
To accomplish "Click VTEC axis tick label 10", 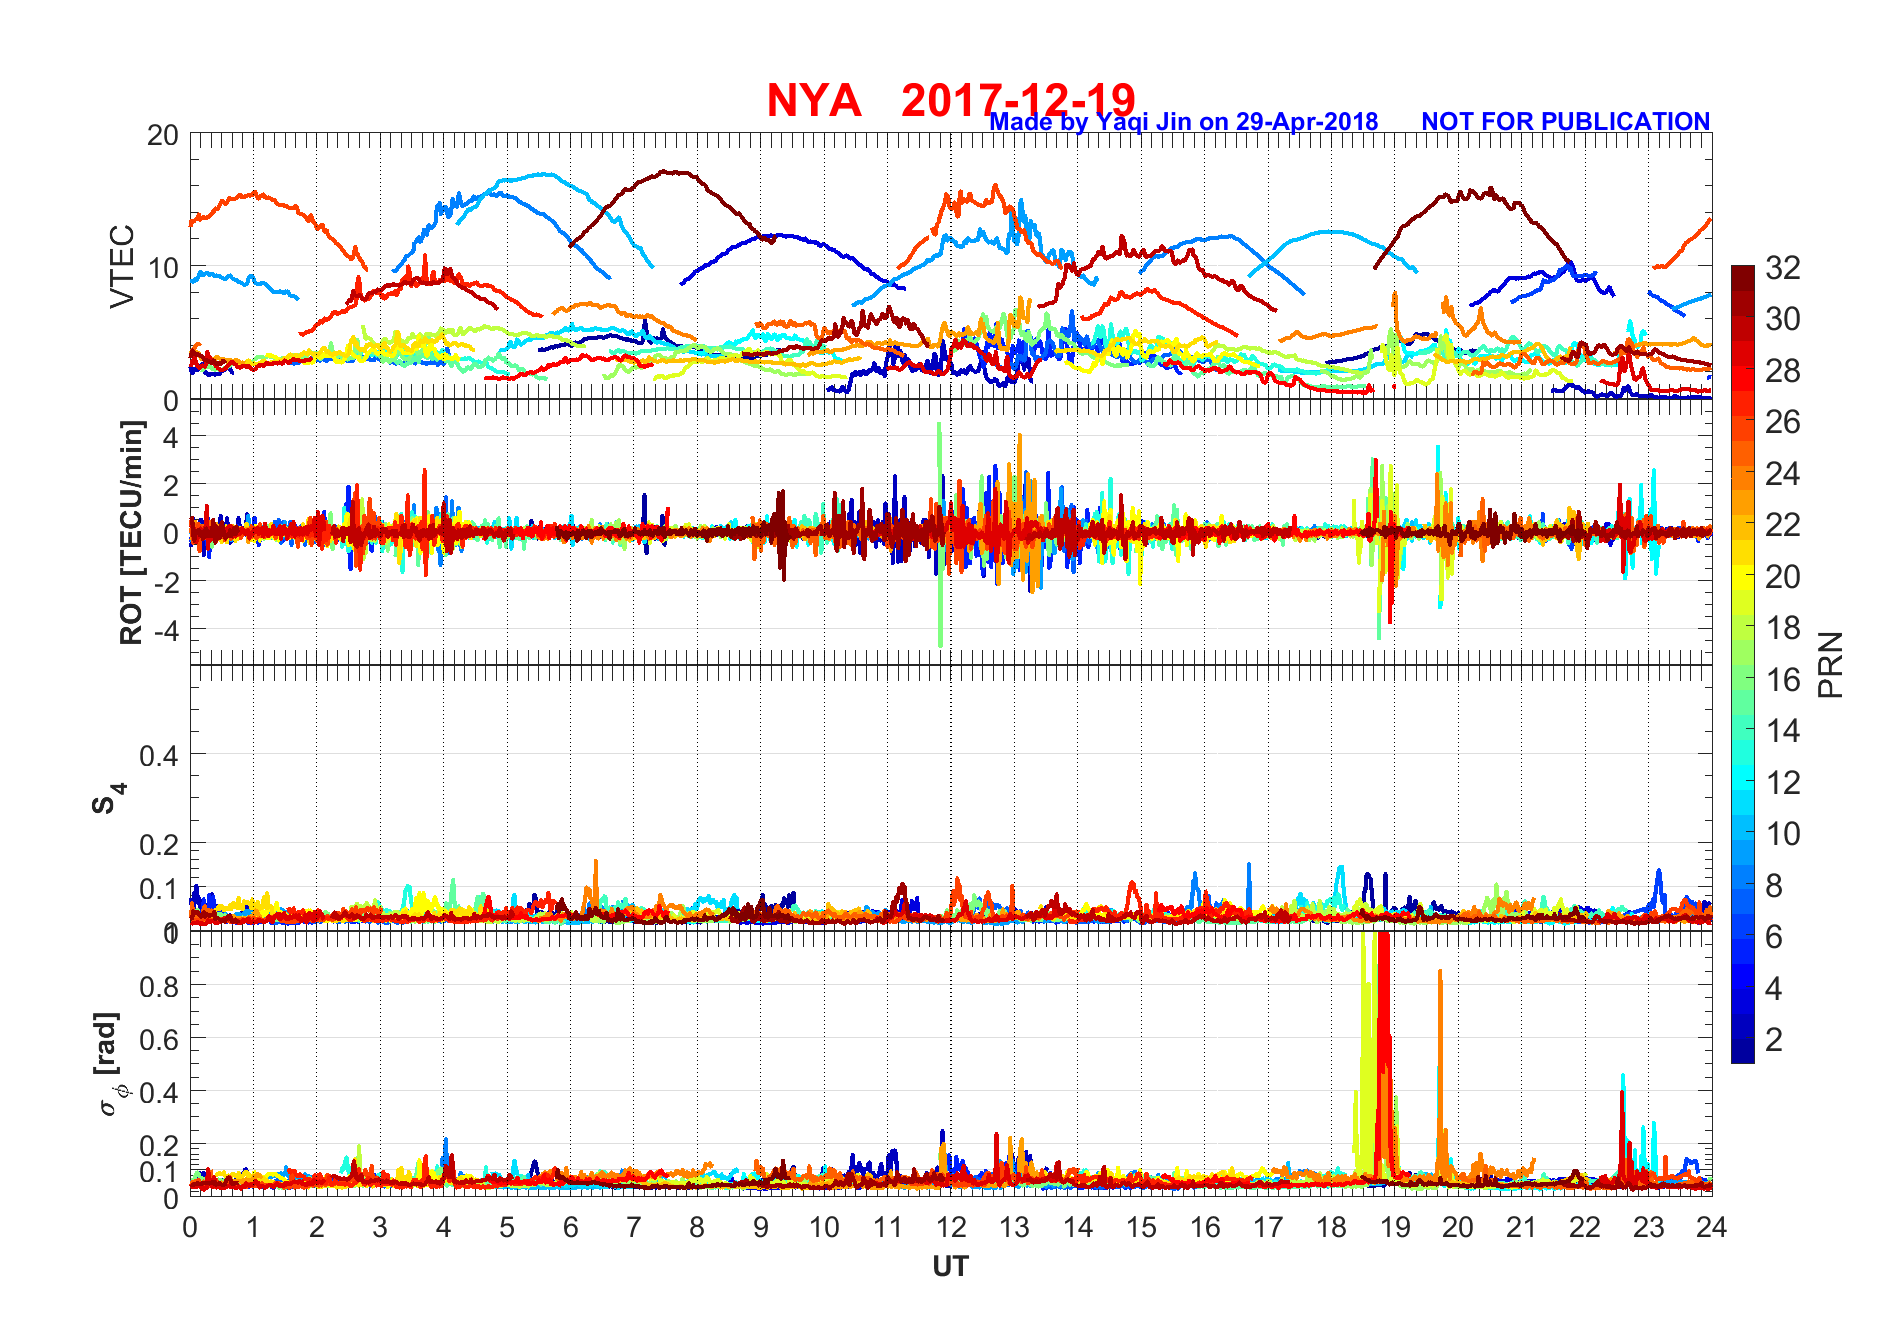I will (x=163, y=268).
